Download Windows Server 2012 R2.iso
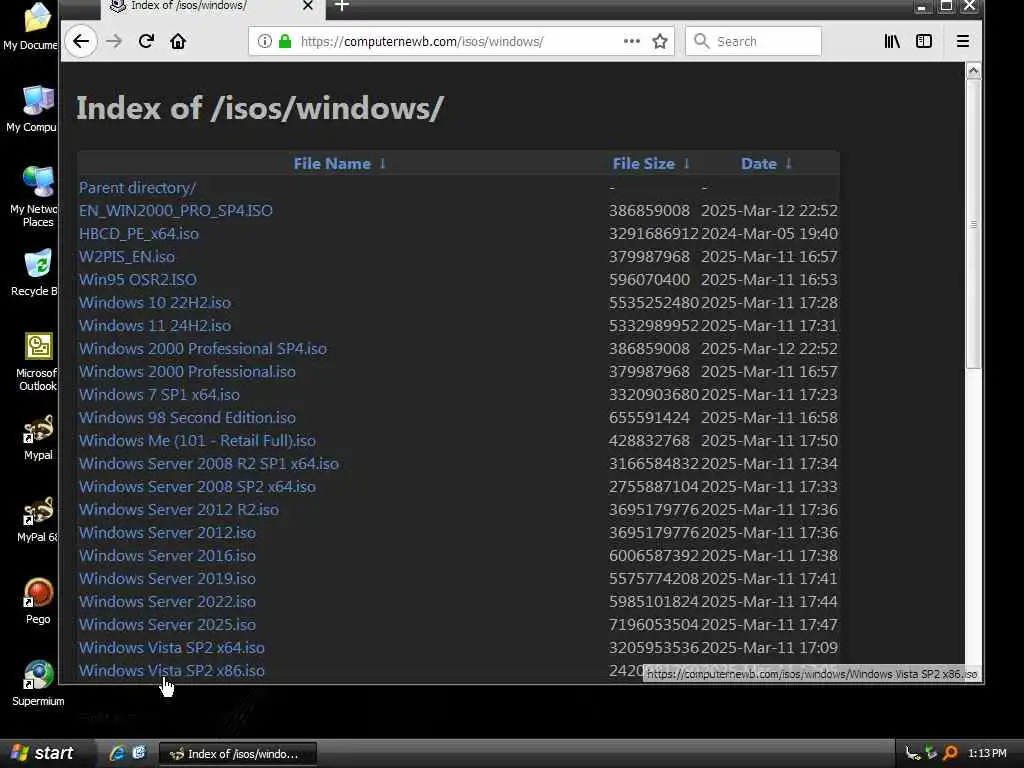Screen dimensions: 1024x768 tap(179, 509)
